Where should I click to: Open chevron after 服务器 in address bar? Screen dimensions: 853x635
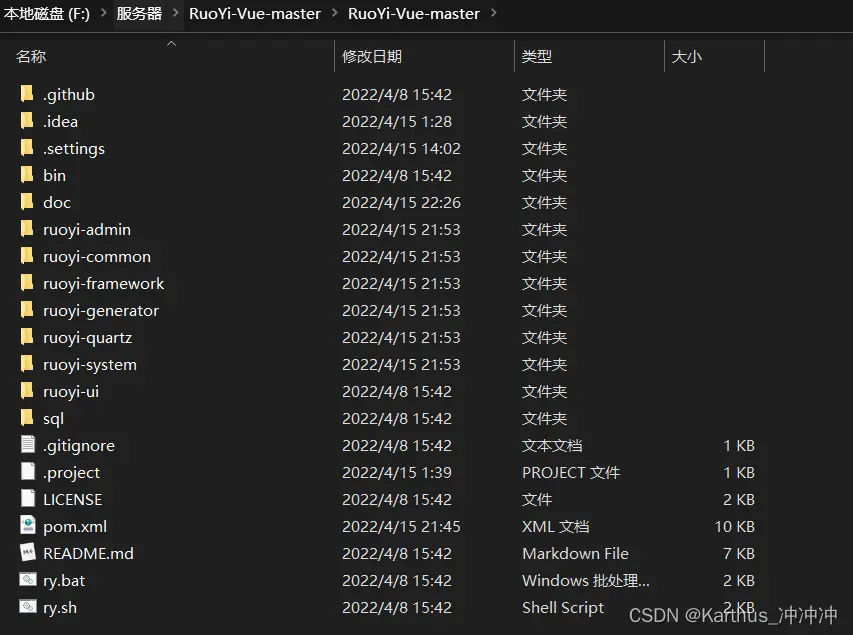pyautogui.click(x=176, y=14)
